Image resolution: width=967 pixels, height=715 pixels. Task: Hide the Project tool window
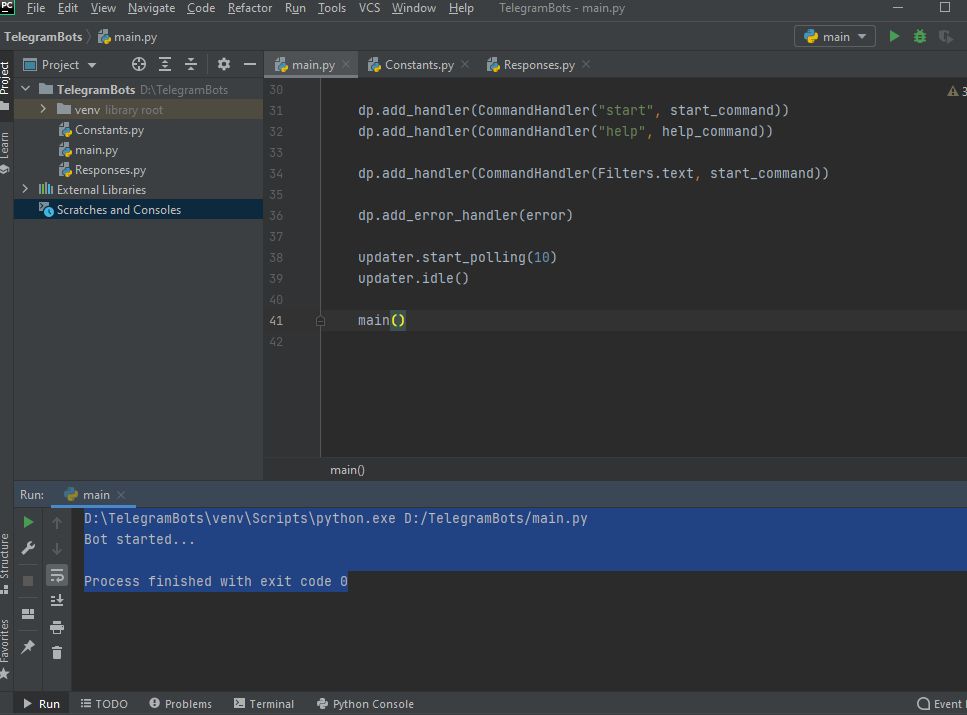pos(250,64)
